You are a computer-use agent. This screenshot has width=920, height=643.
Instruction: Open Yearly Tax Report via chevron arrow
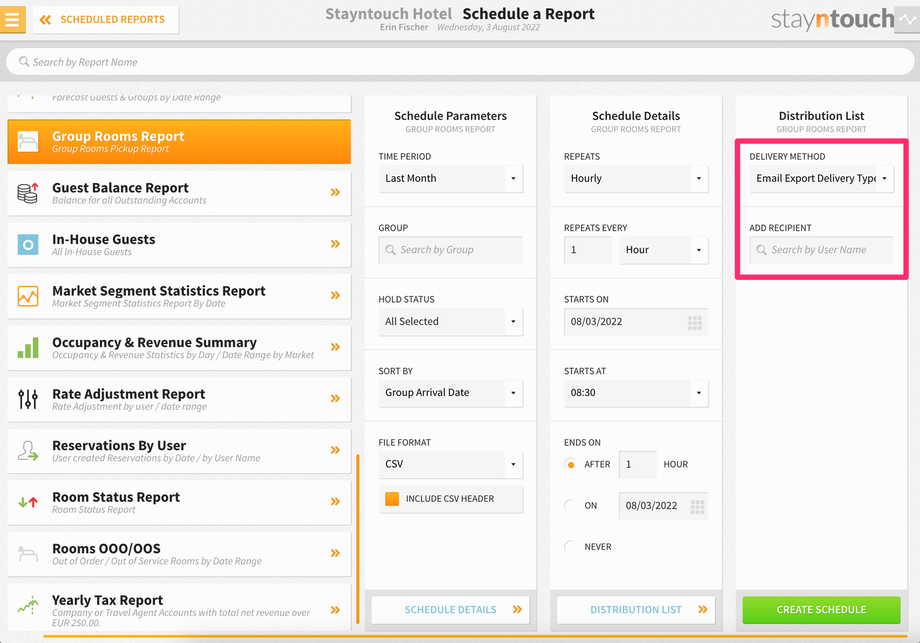(x=335, y=610)
